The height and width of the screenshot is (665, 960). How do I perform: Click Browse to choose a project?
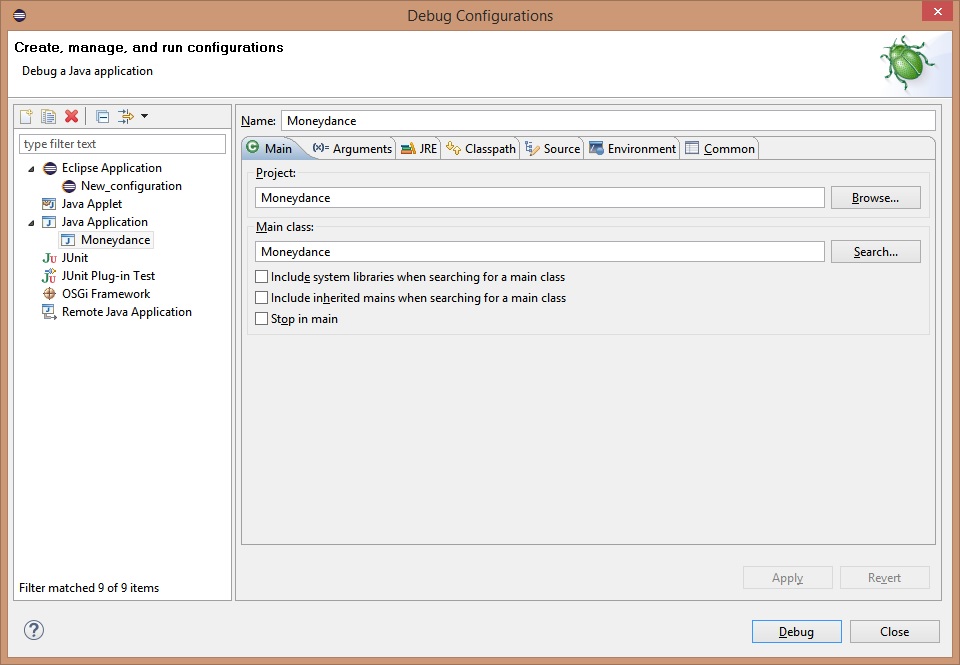click(876, 198)
